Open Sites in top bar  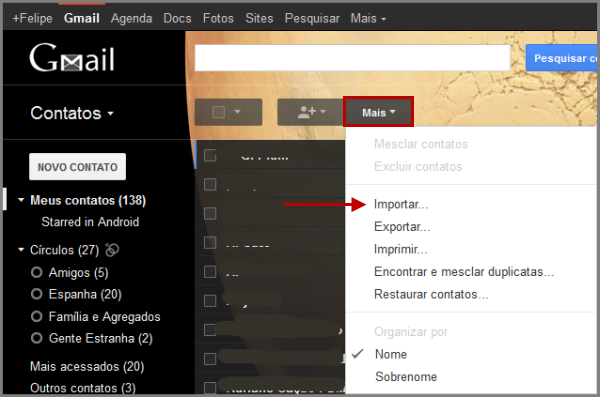point(259,18)
